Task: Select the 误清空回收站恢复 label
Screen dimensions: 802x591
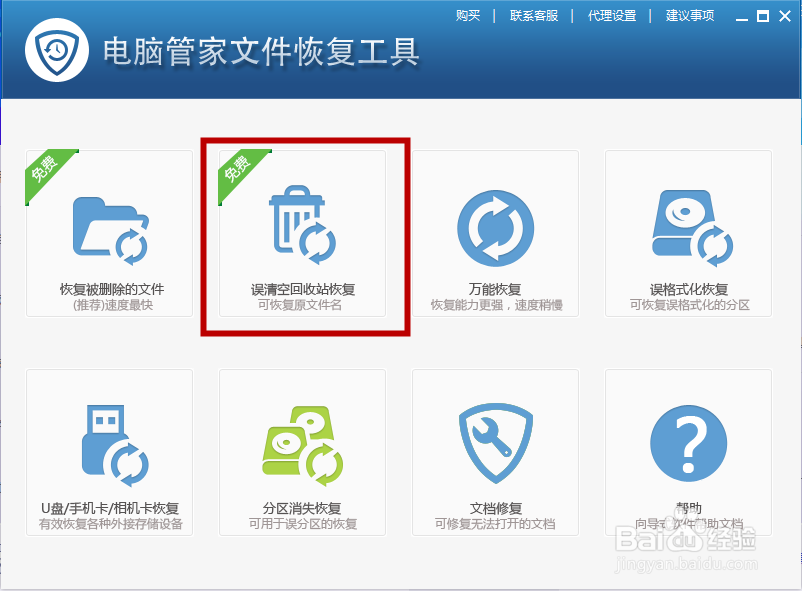Action: click(x=303, y=290)
